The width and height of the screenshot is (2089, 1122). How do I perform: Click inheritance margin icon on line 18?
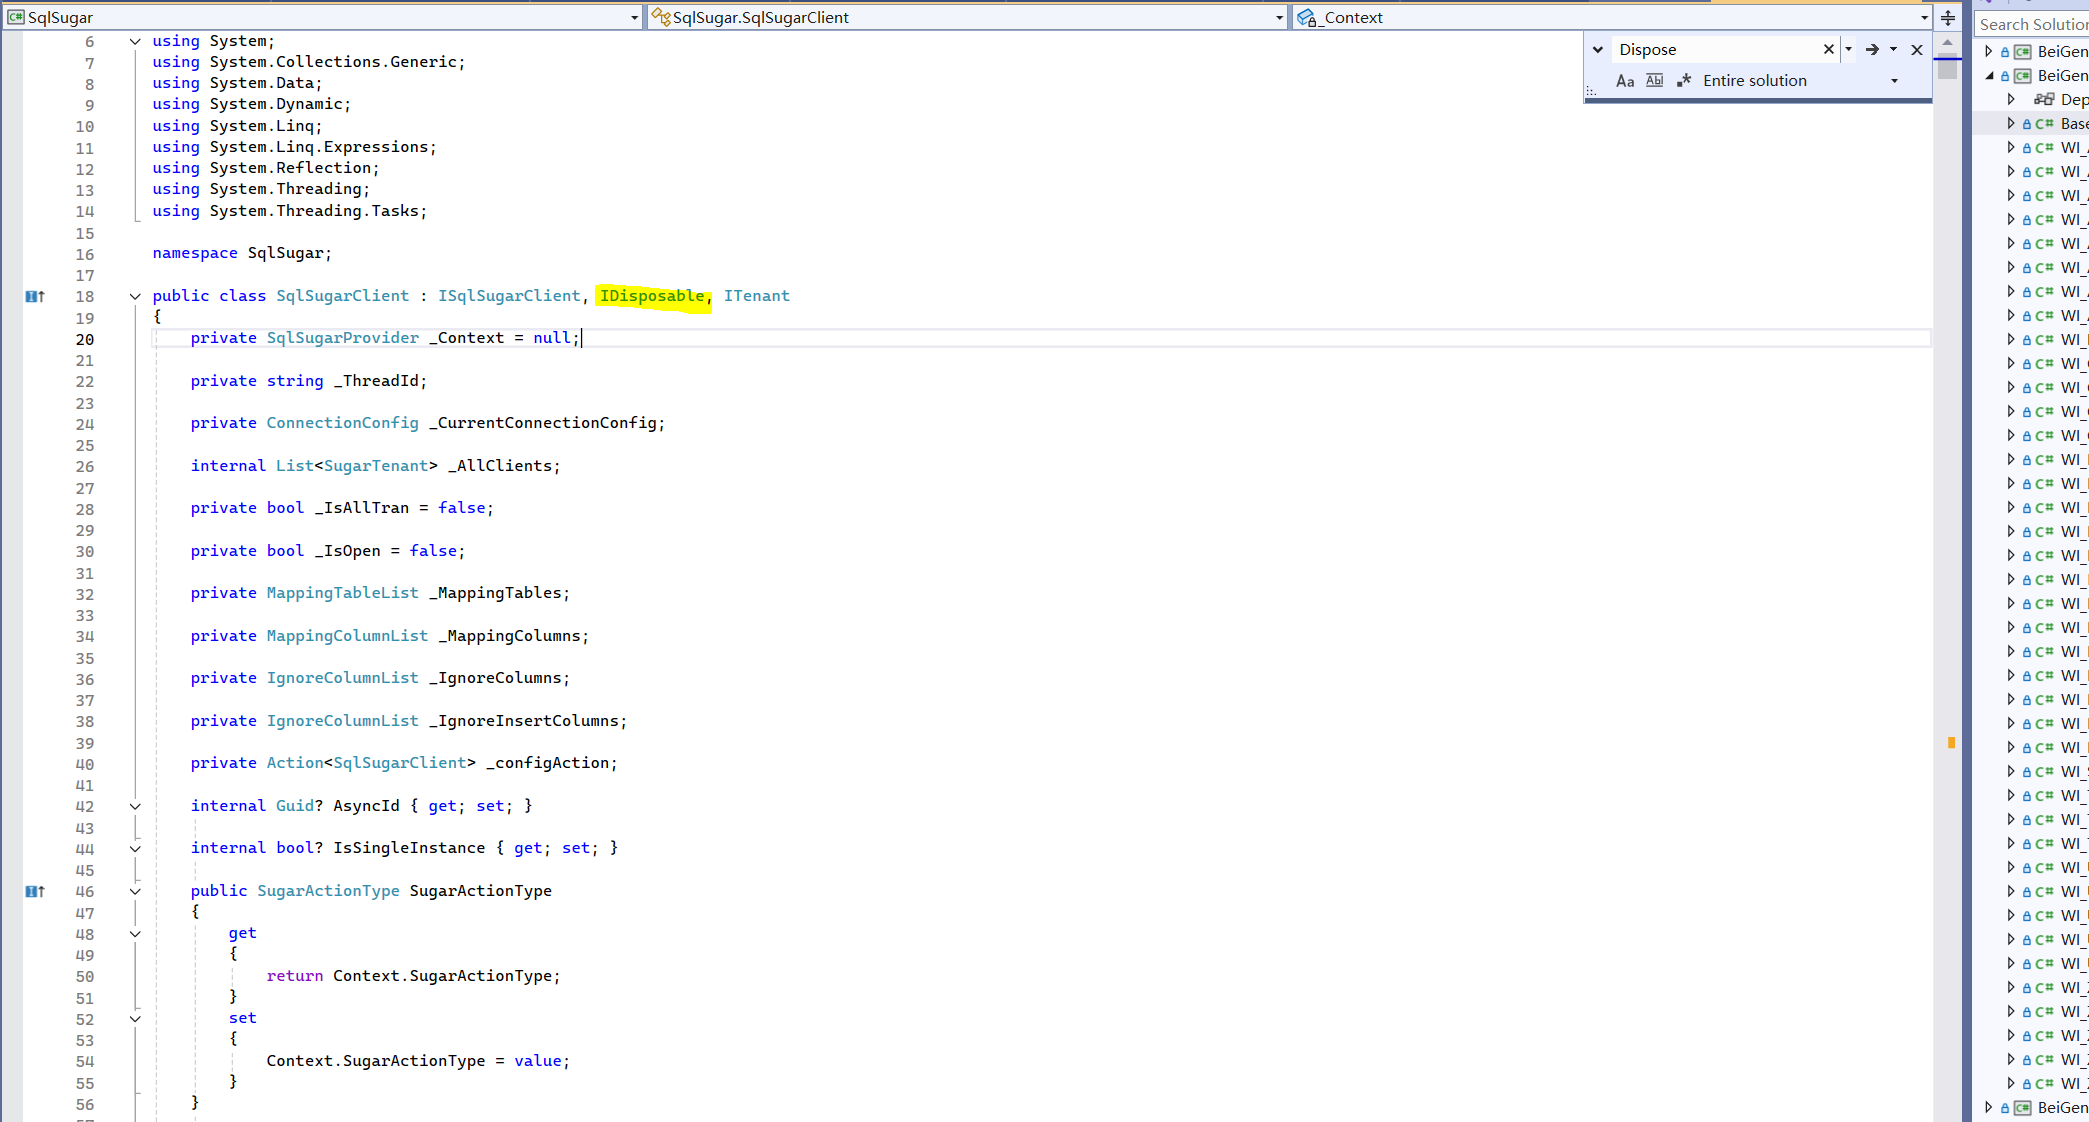pos(35,296)
